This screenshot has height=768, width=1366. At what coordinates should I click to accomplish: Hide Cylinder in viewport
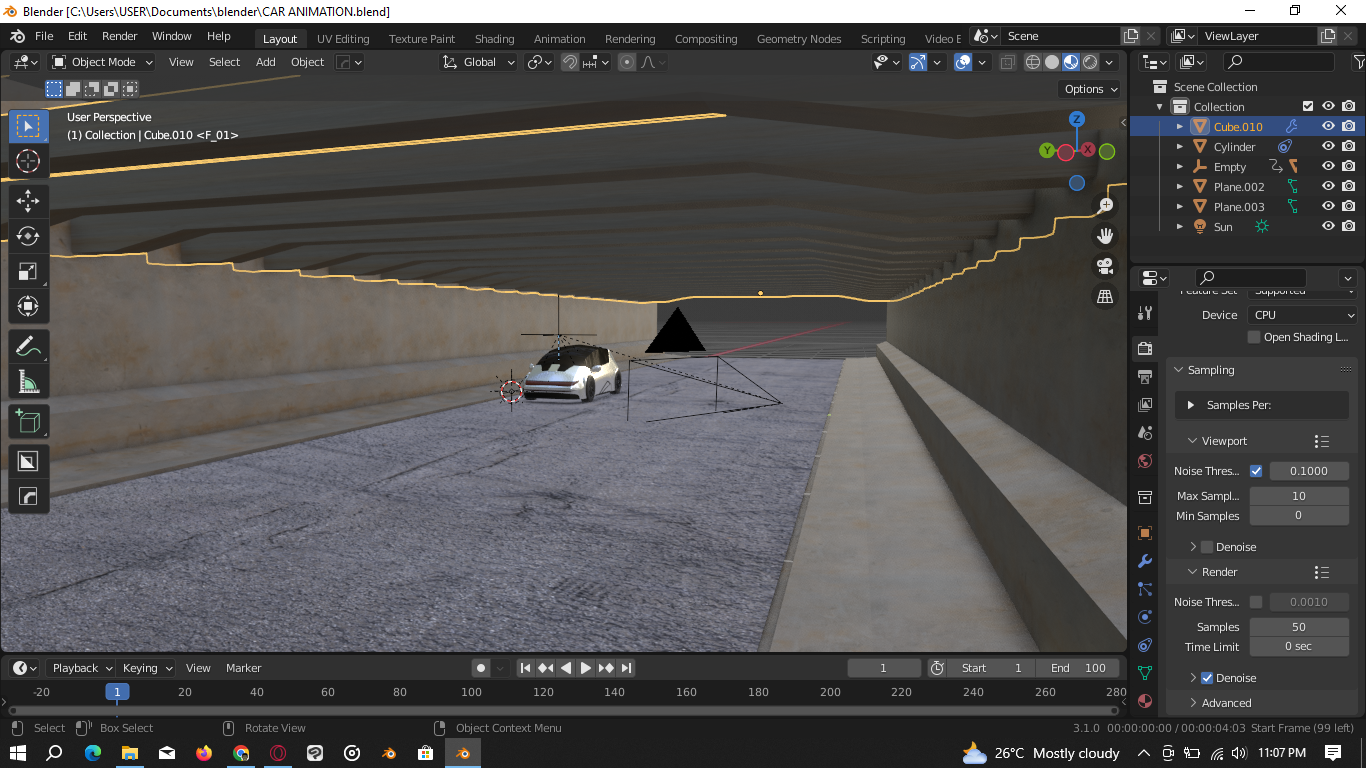coord(1328,147)
